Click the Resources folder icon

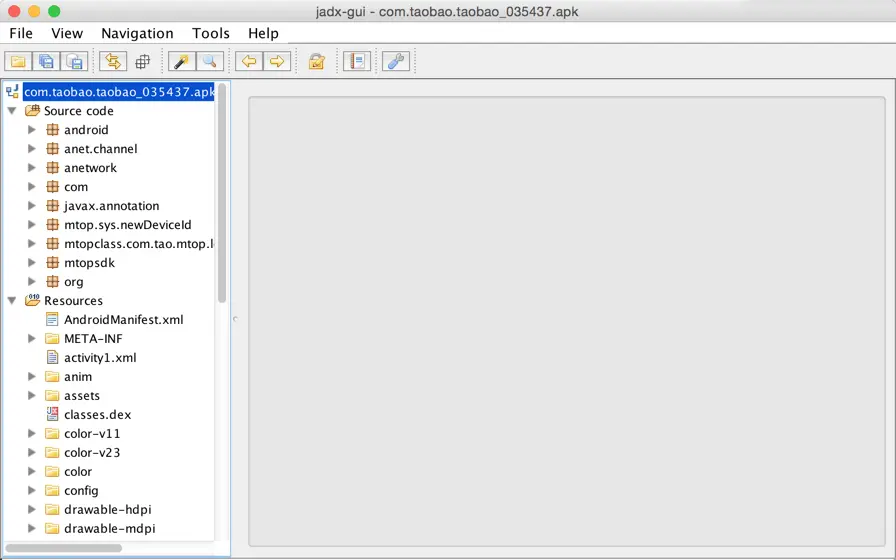tap(33, 300)
